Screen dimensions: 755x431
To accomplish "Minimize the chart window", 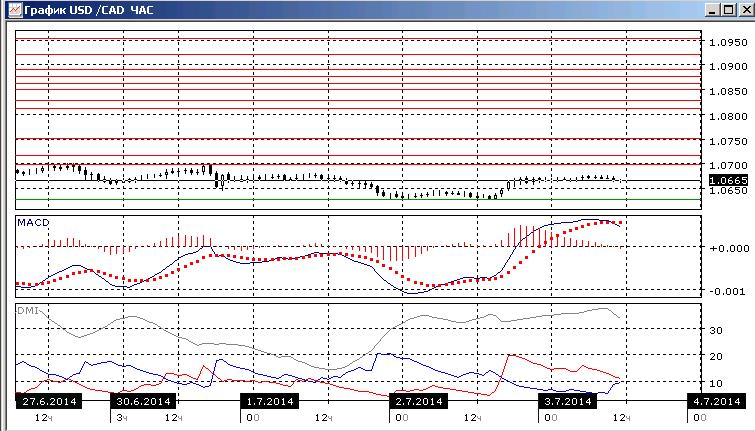I will point(713,10).
